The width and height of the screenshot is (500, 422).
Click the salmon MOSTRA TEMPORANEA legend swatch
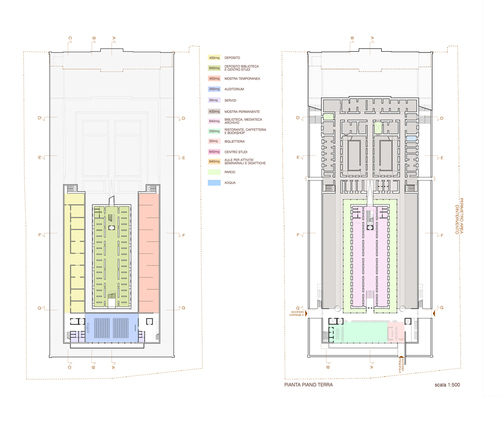click(x=214, y=79)
